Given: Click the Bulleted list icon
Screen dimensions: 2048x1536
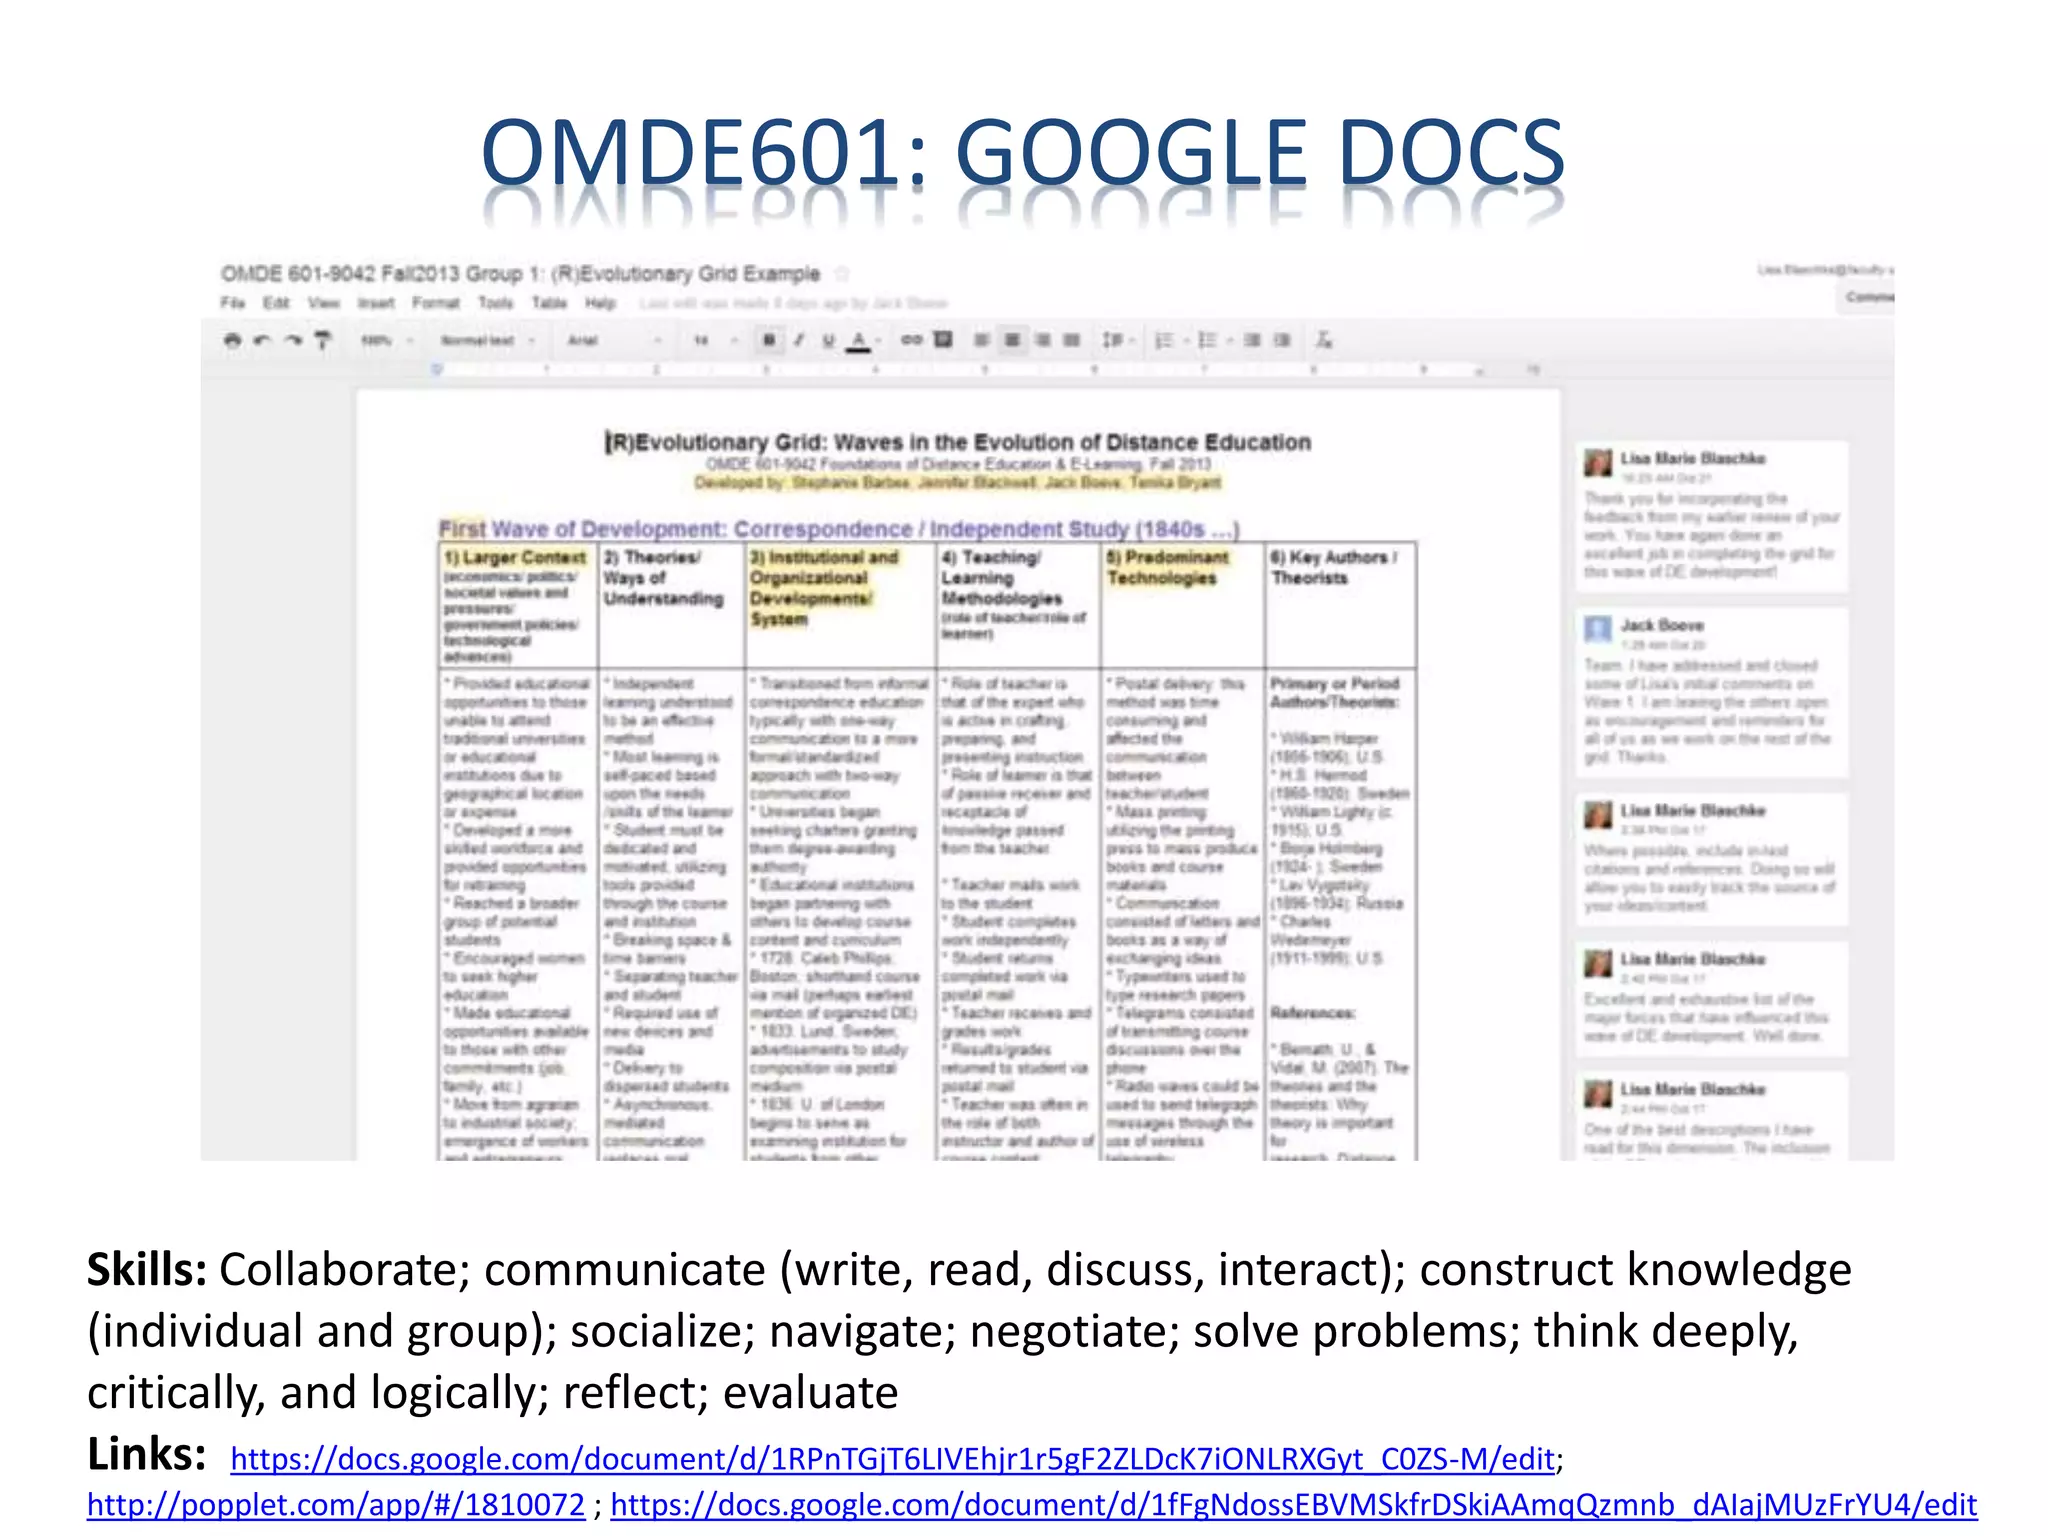Looking at the screenshot, I should tap(1207, 340).
